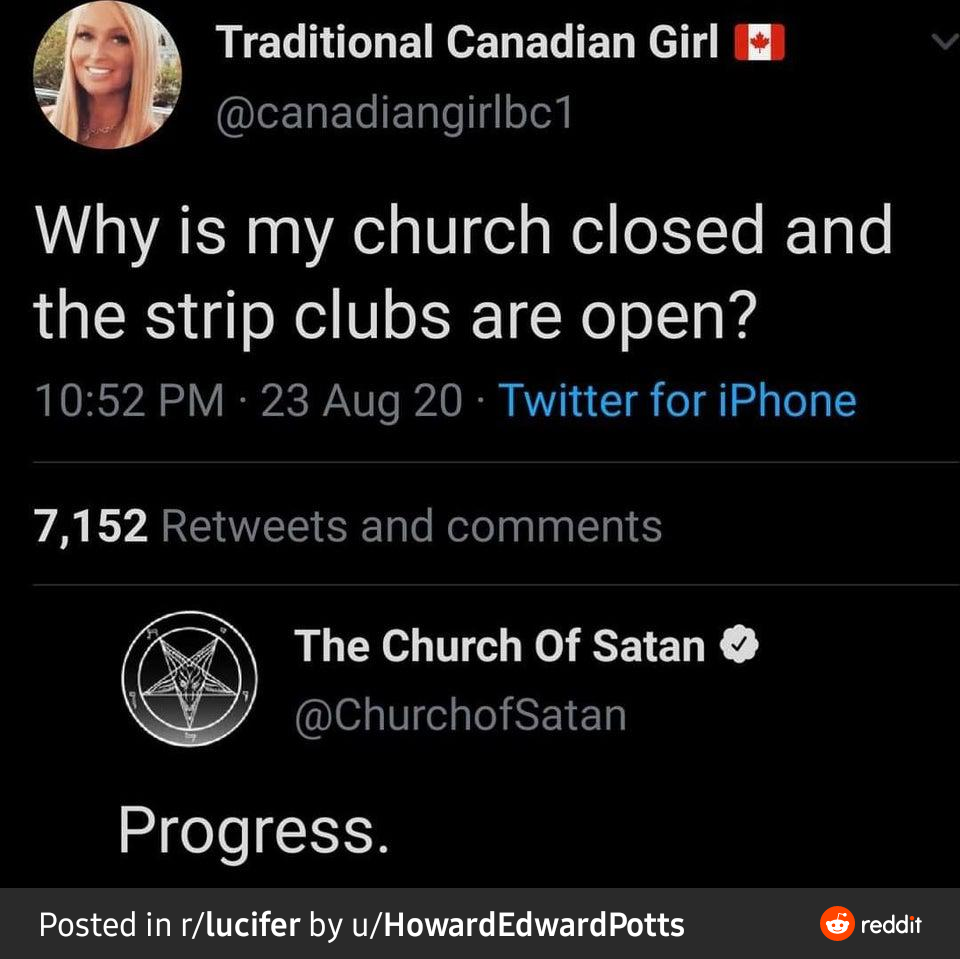The width and height of the screenshot is (960, 959).
Task: Click the reddit wordmark
Action: (891, 924)
